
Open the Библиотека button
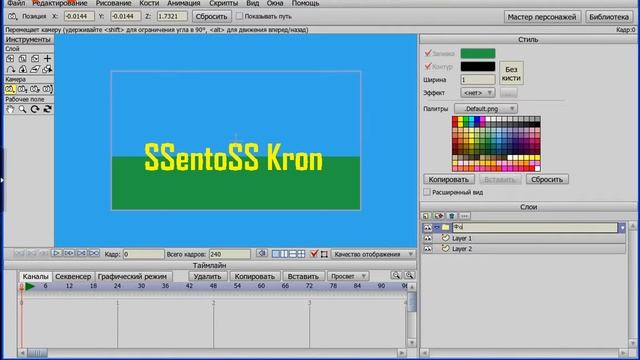coord(609,17)
